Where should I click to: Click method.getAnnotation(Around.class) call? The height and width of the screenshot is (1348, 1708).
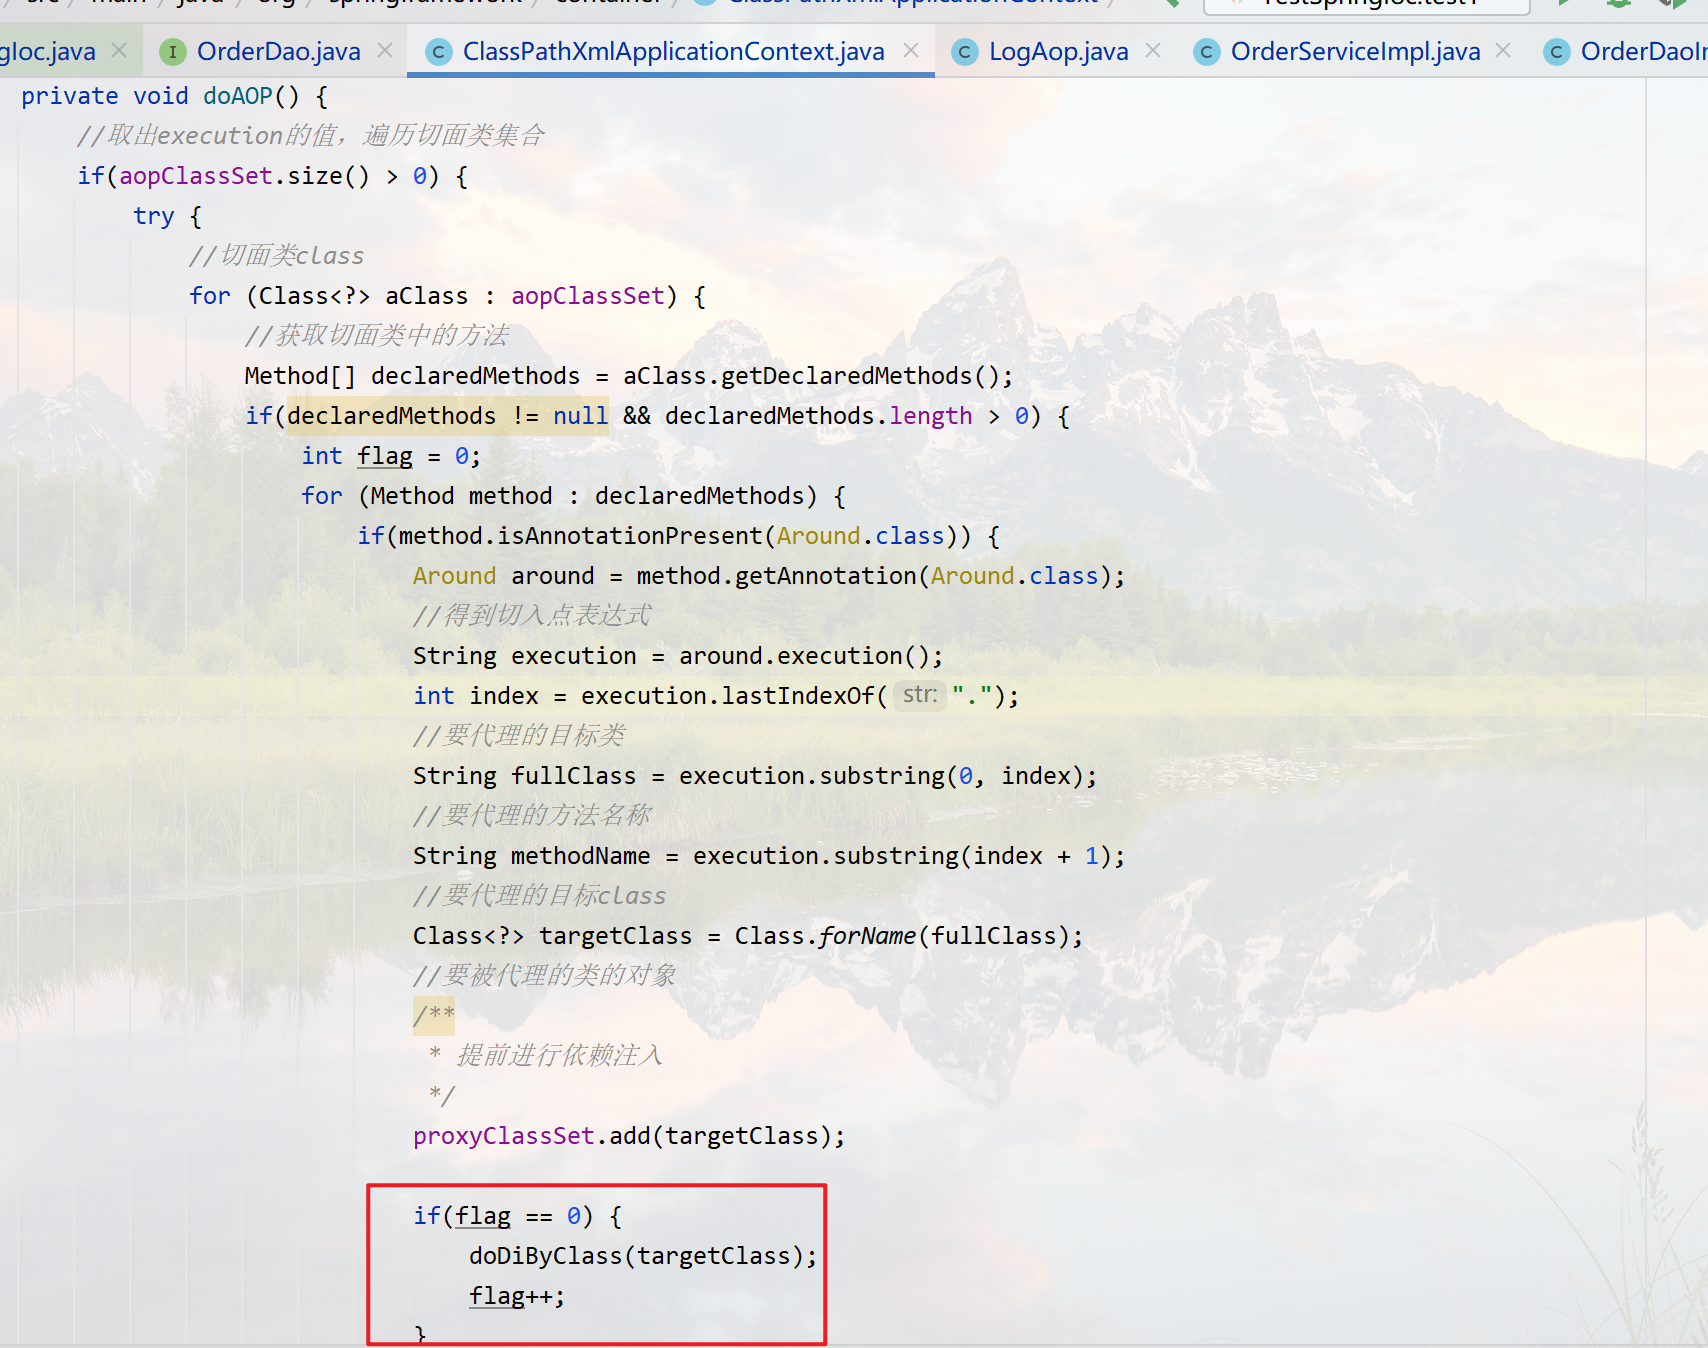click(873, 576)
